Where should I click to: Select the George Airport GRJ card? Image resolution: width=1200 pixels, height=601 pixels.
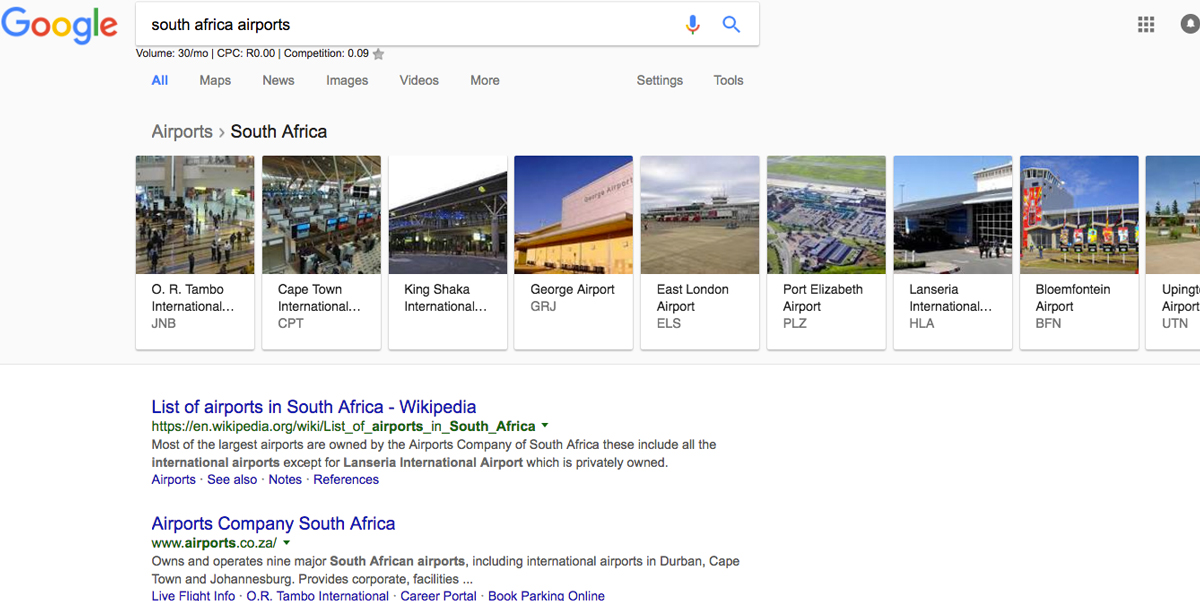click(573, 252)
